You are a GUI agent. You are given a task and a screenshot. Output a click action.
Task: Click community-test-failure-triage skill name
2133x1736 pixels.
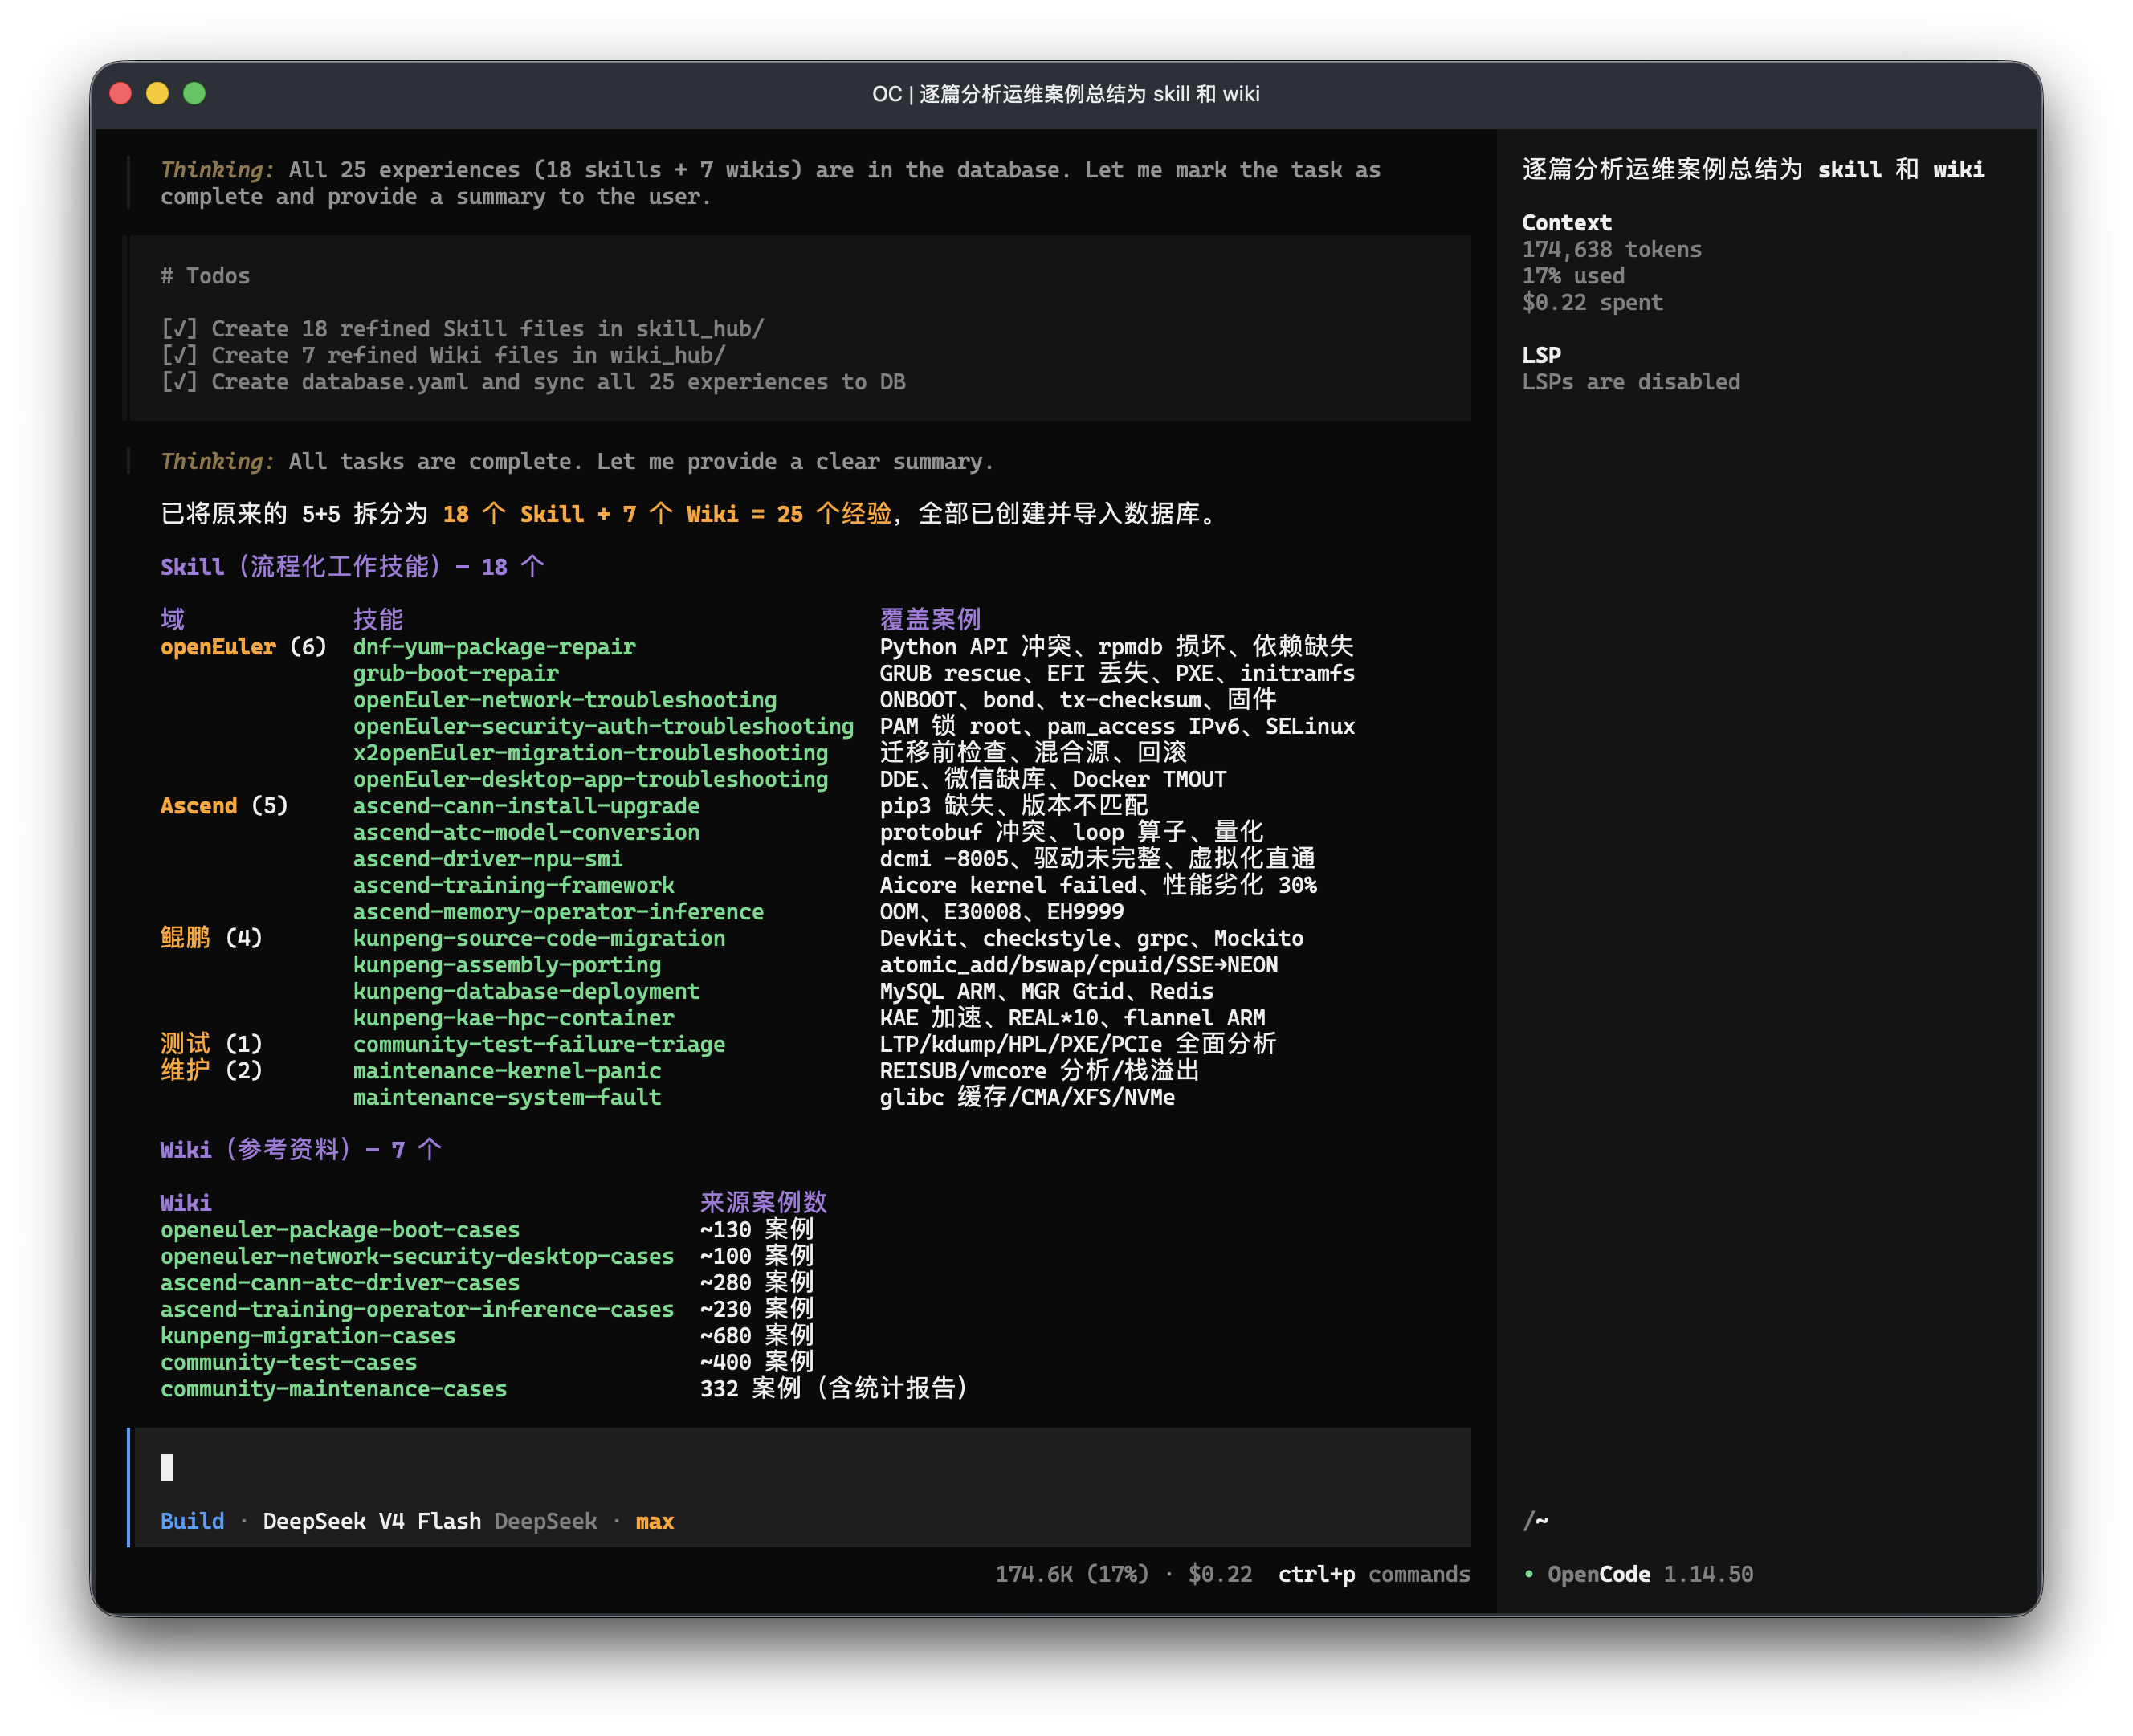[x=539, y=1044]
